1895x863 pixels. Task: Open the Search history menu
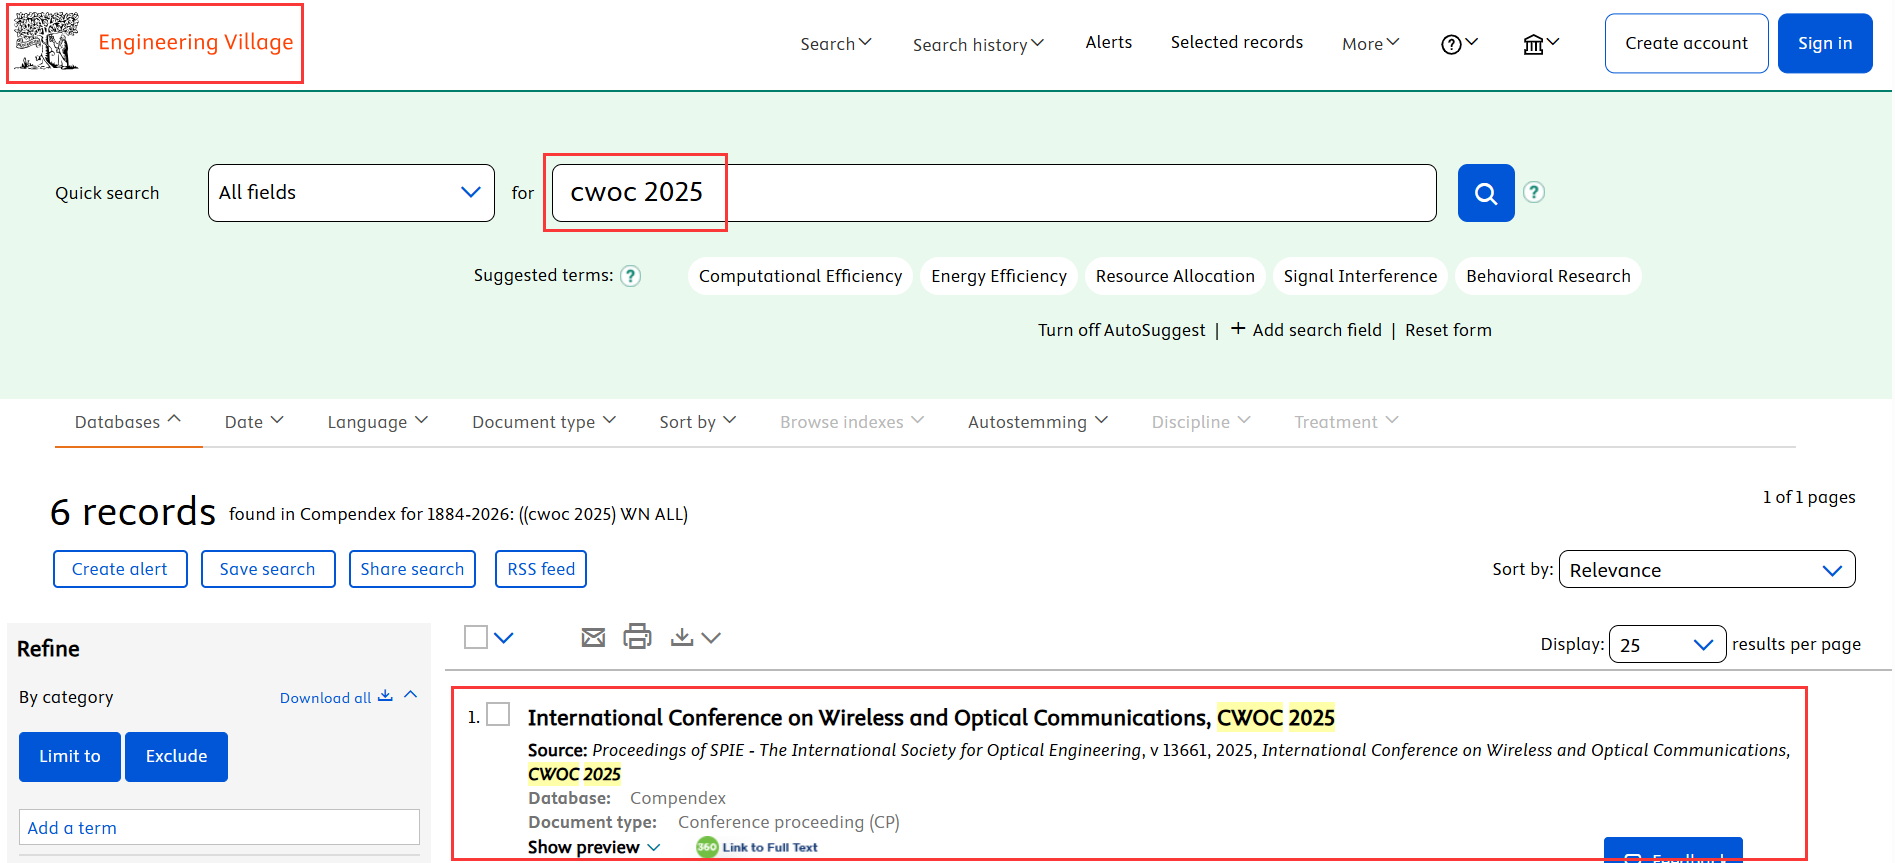[x=977, y=44]
